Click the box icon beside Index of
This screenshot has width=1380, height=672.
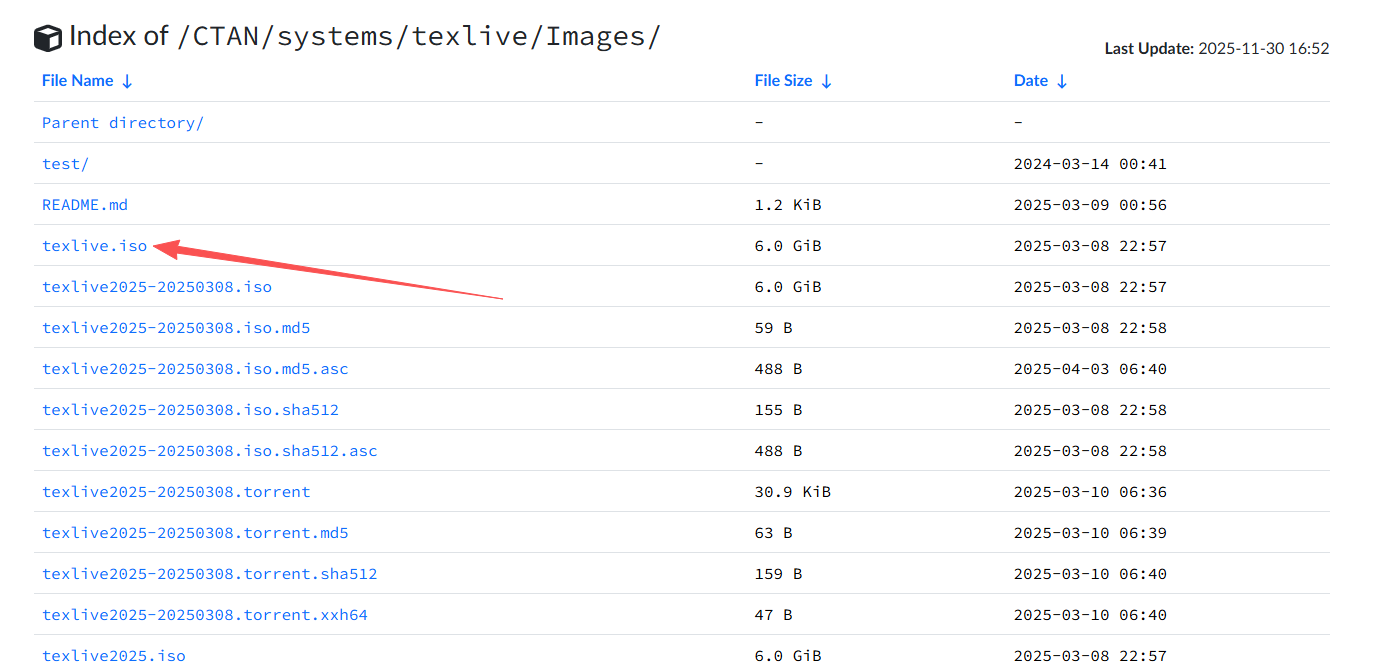(47, 38)
